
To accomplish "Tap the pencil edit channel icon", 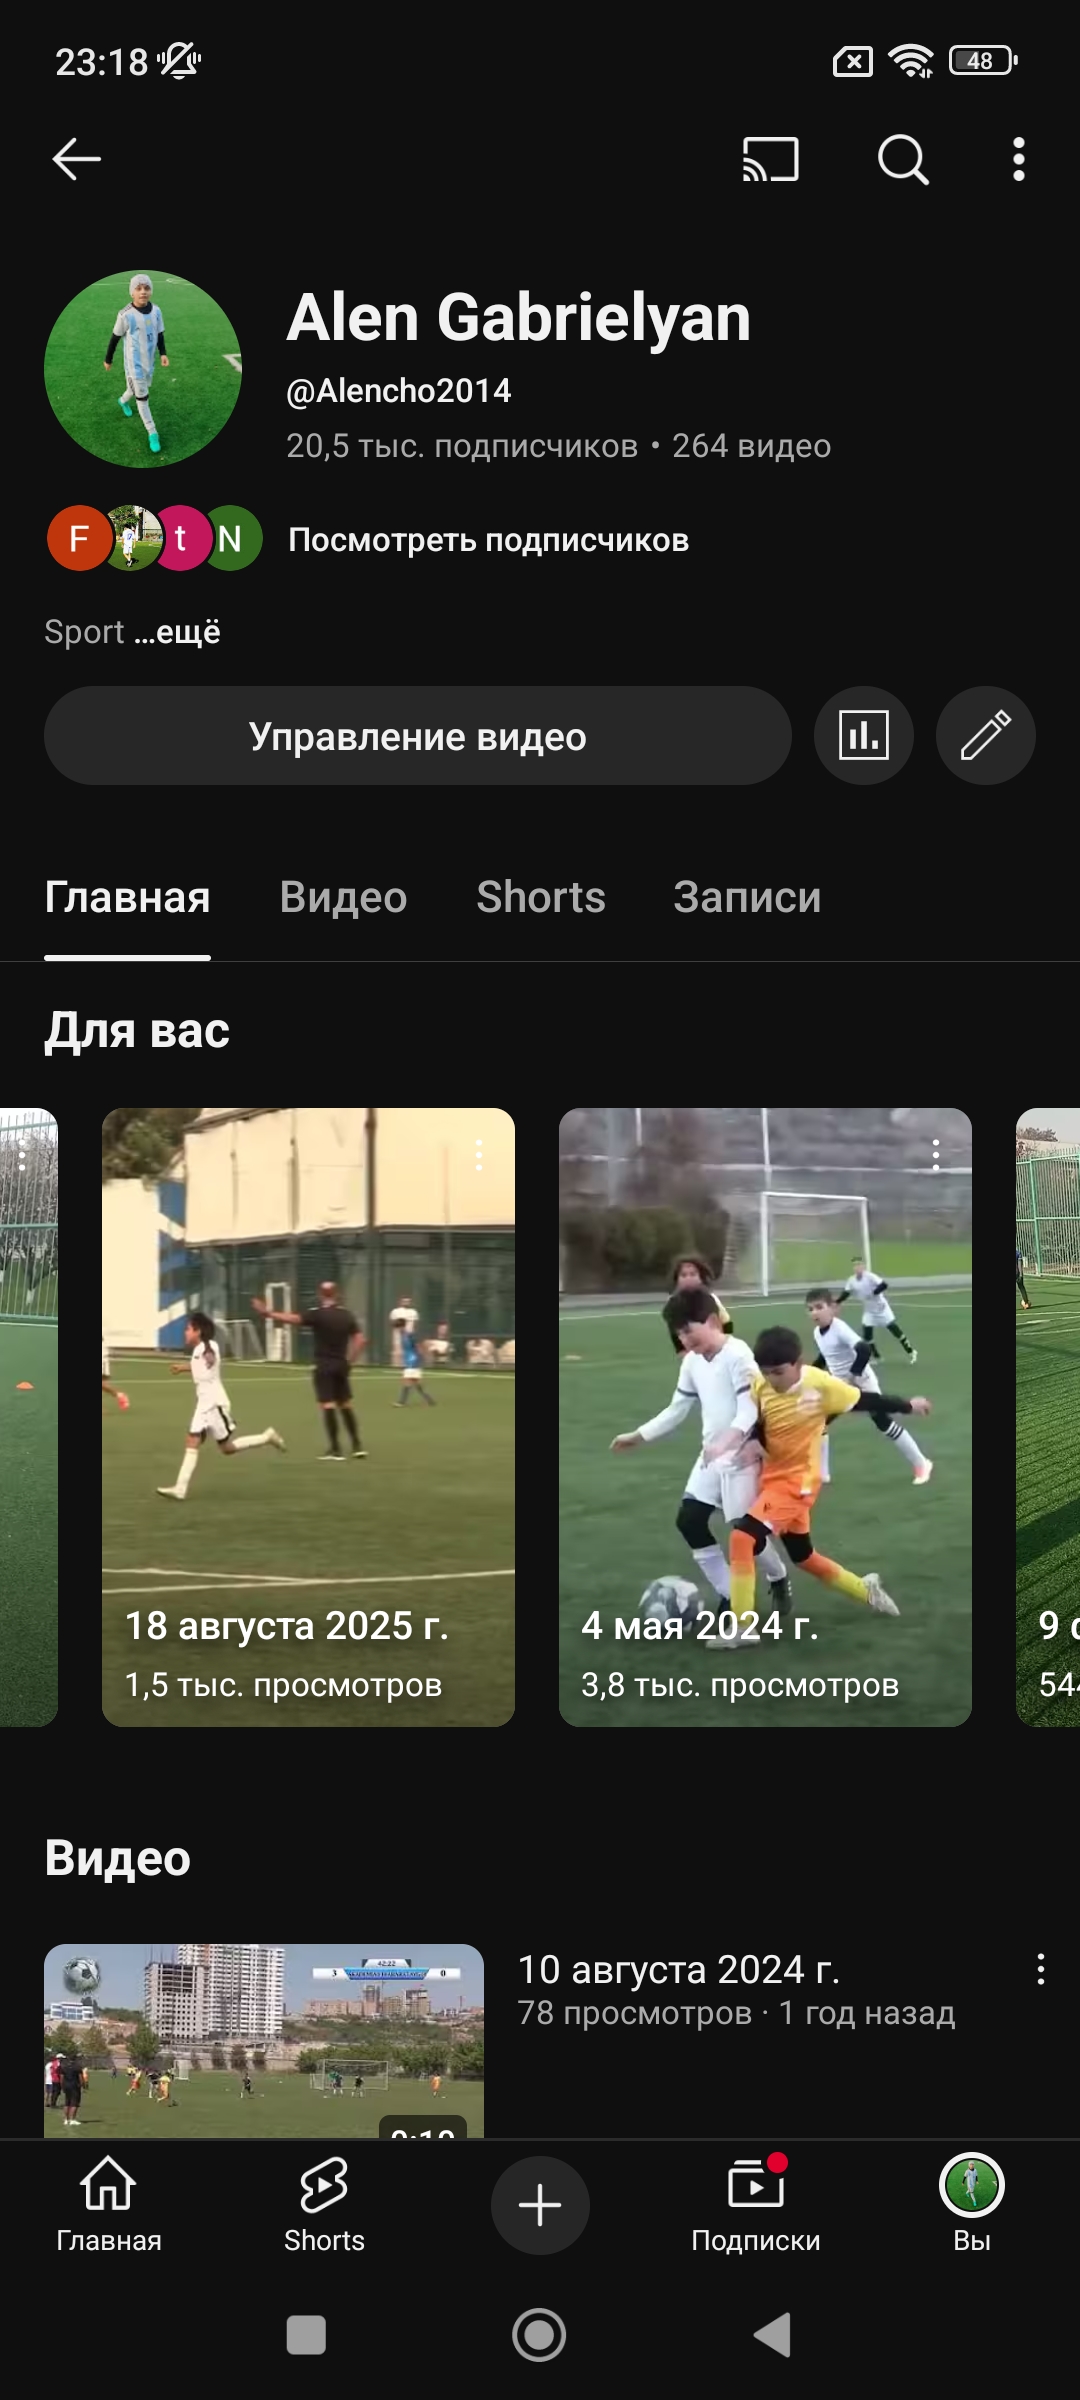I will click(x=985, y=736).
